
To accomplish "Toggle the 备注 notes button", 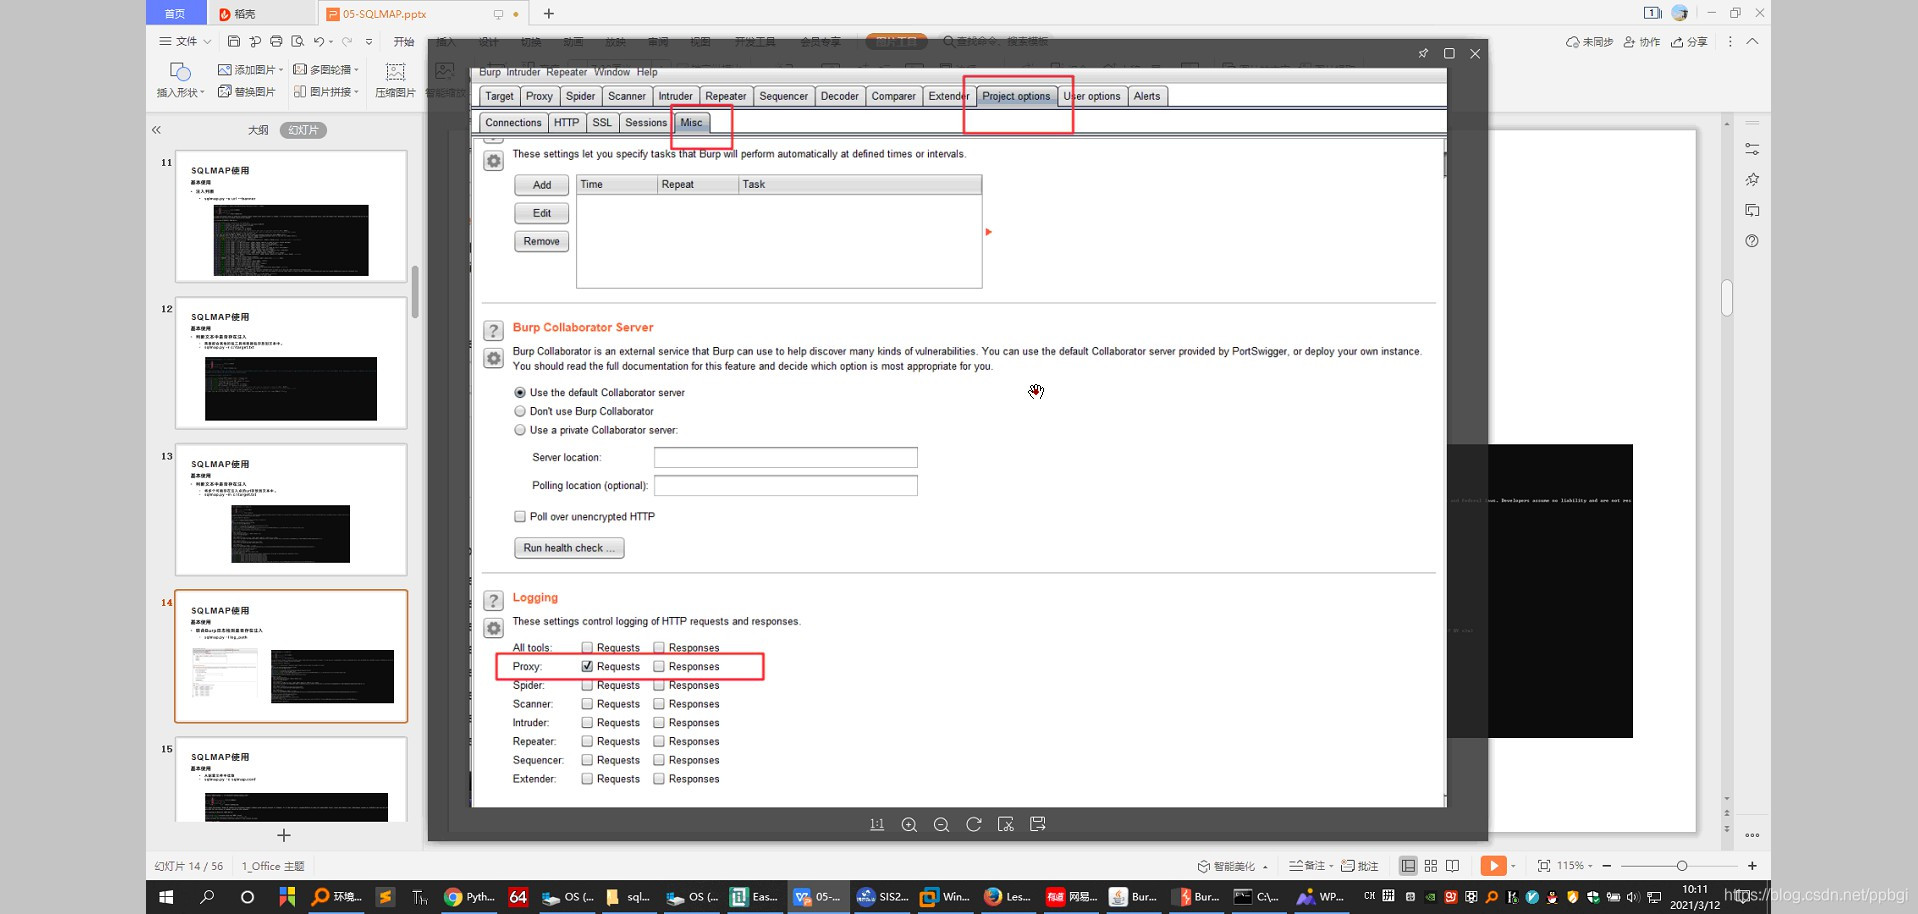I will tap(1311, 866).
